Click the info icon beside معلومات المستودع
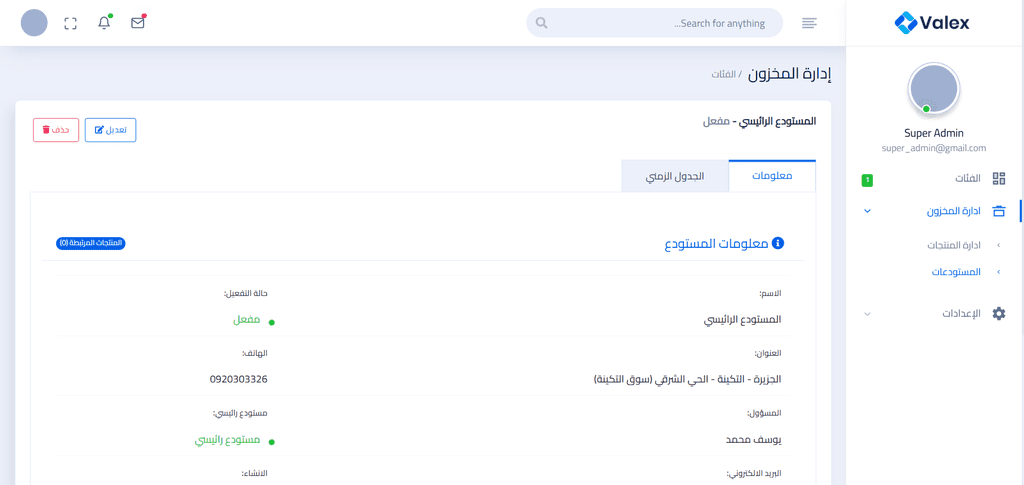The height and width of the screenshot is (485, 1024). 778,243
